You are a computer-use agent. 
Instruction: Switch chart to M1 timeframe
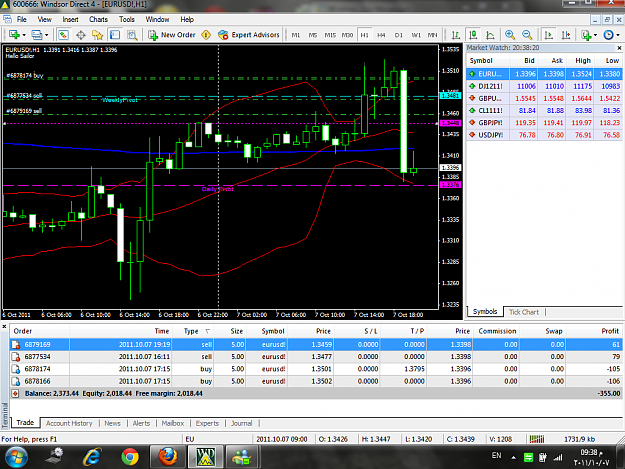pyautogui.click(x=295, y=35)
